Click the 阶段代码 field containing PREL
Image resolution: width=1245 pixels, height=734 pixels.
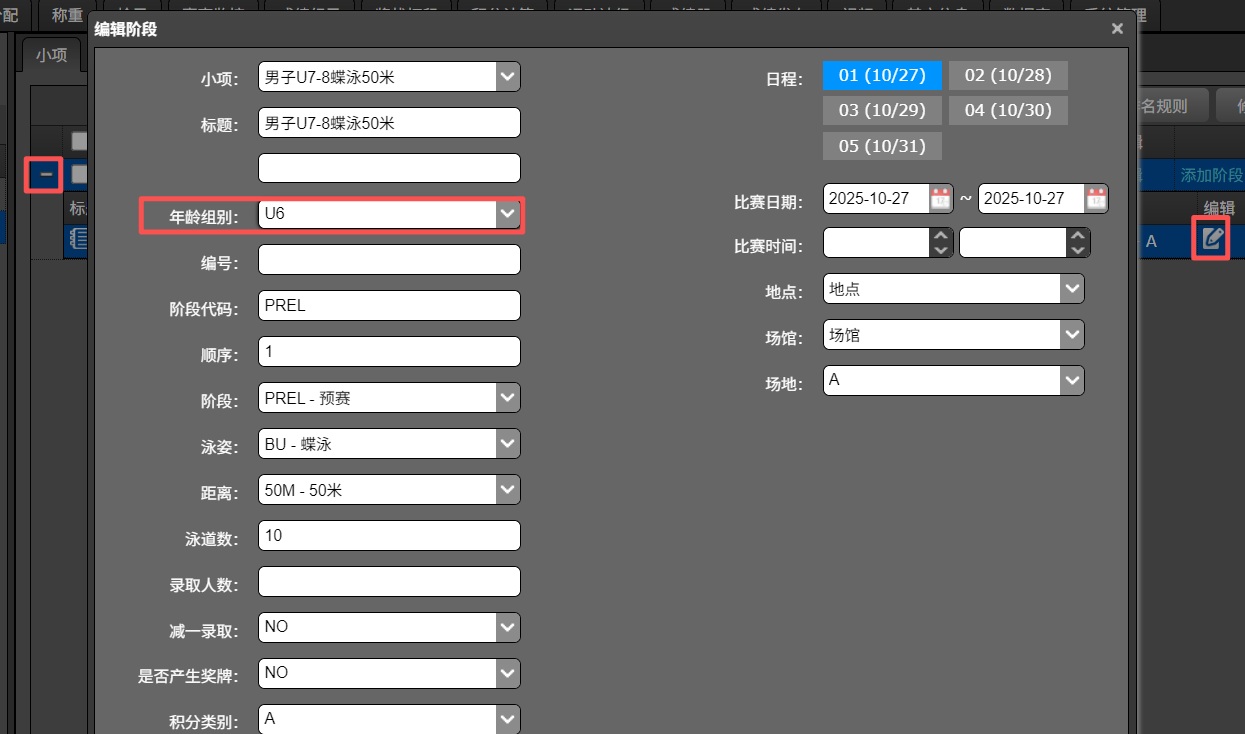(x=389, y=305)
